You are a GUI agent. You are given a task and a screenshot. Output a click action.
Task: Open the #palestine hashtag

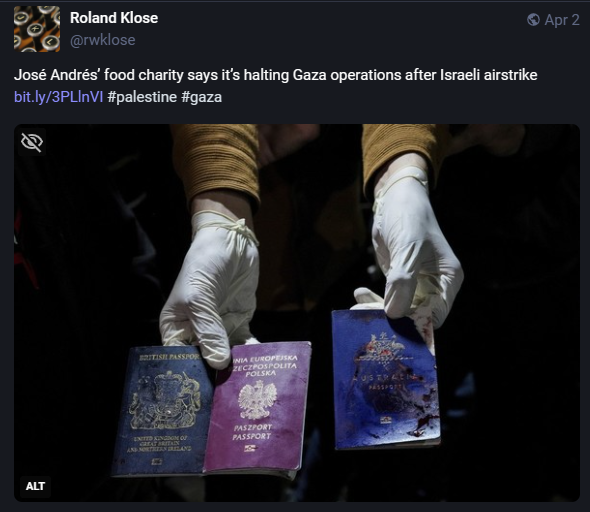click(x=142, y=97)
